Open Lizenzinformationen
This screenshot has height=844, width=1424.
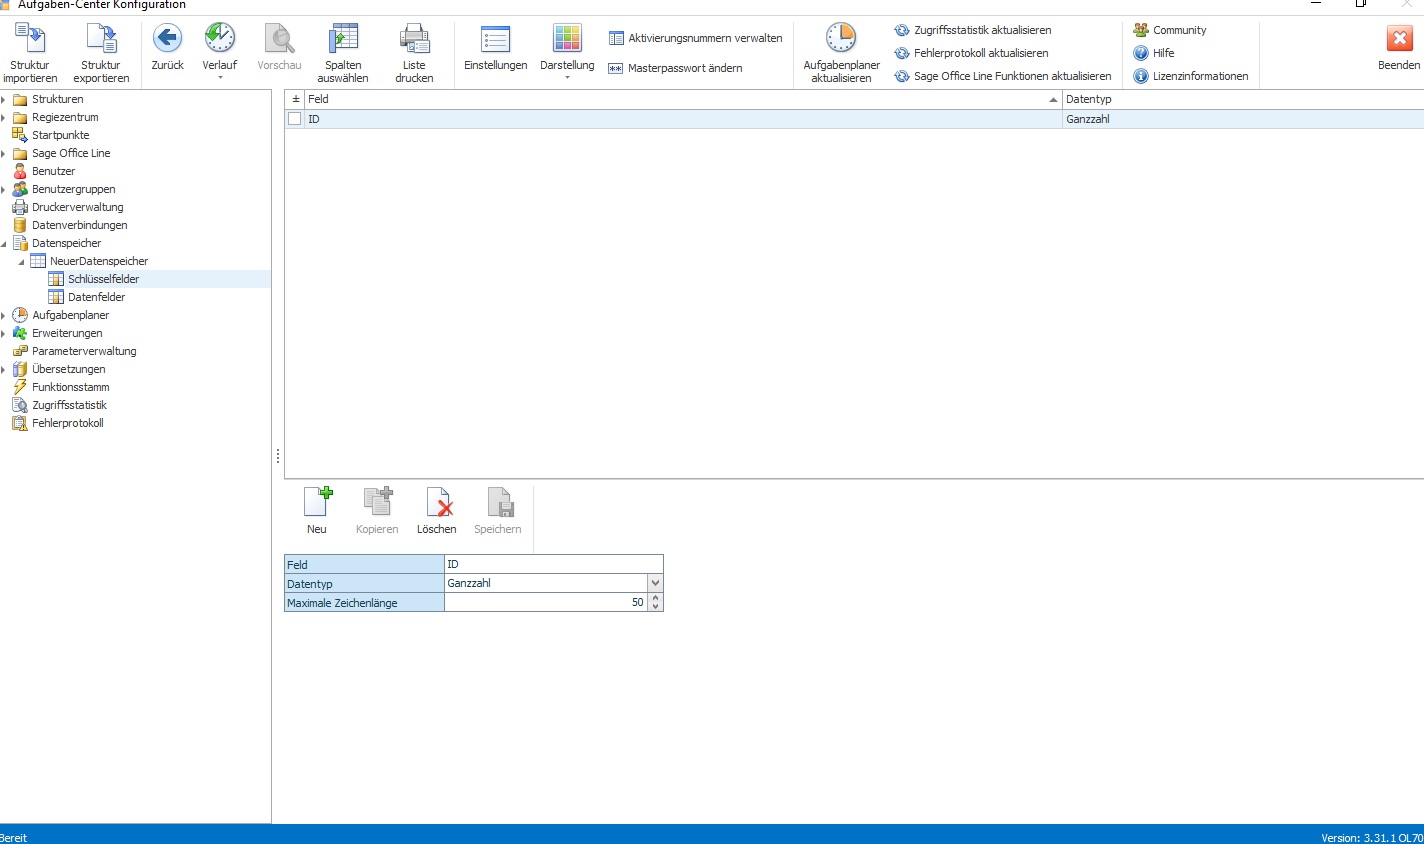[1191, 76]
